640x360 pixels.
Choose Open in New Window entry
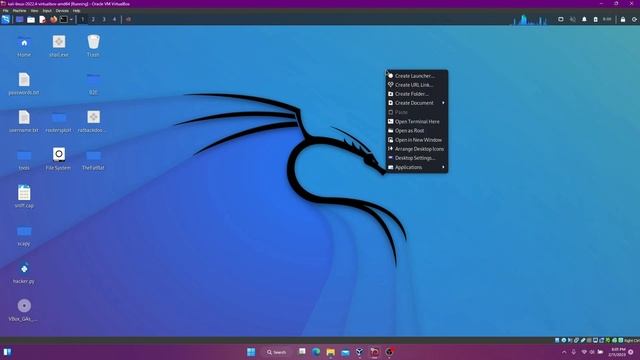(417, 140)
